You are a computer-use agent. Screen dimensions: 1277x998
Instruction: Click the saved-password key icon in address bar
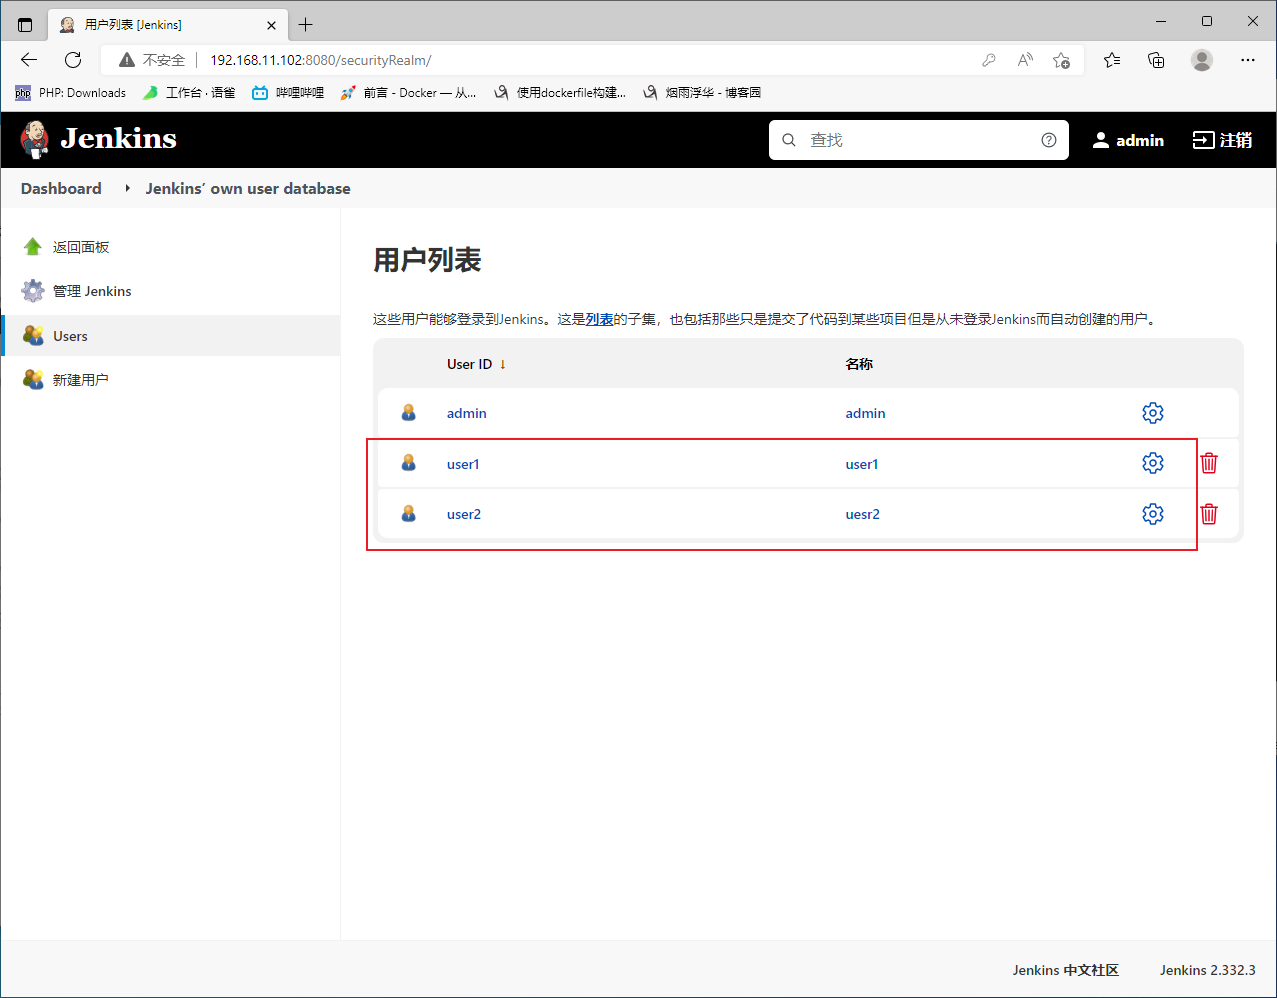click(x=989, y=60)
